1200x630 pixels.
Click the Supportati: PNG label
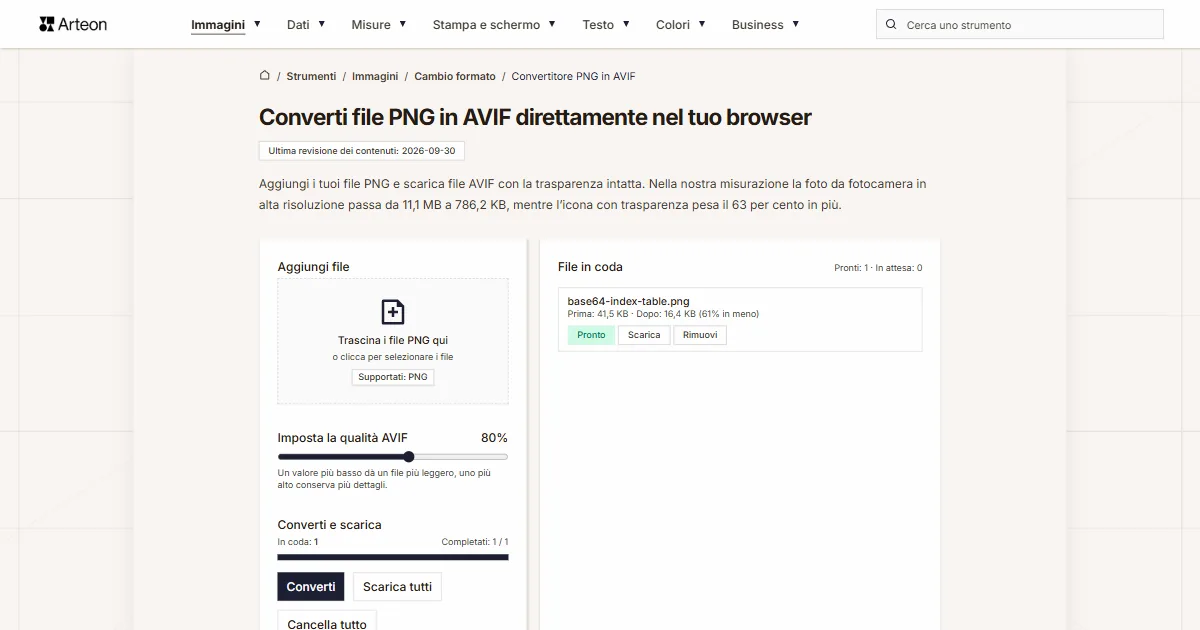[393, 377]
